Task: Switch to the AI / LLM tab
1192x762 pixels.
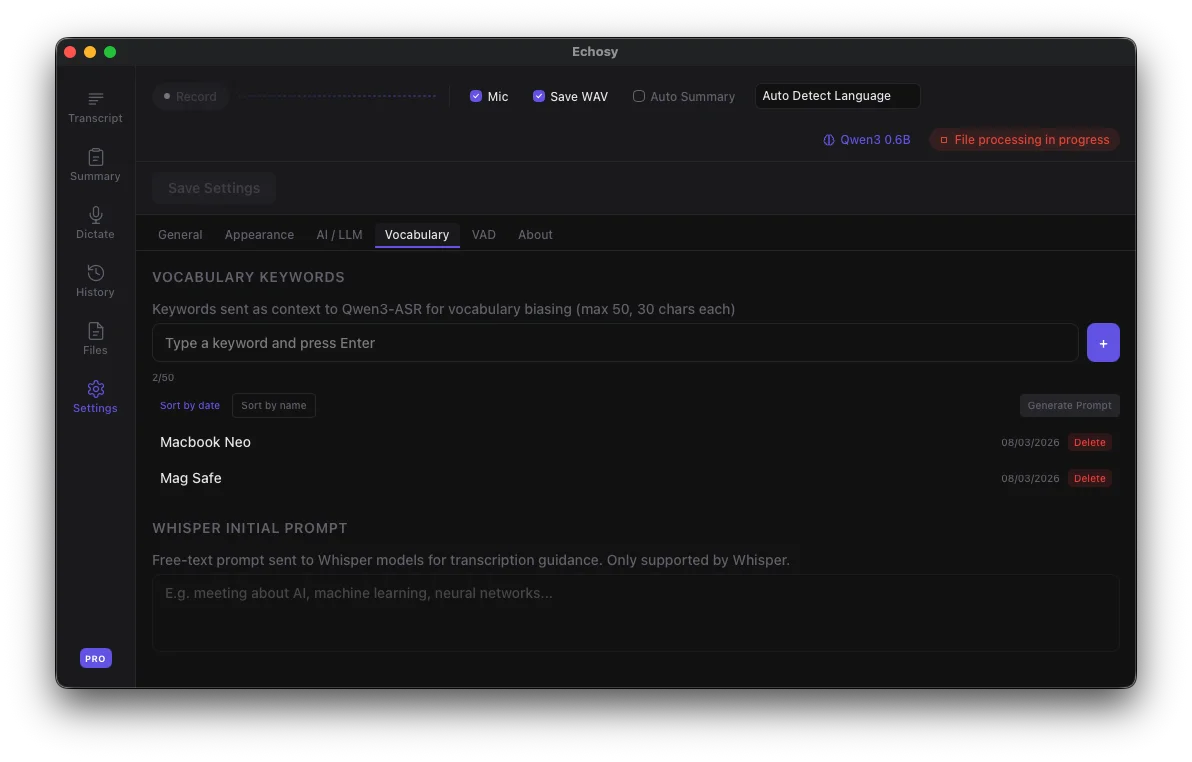Action: [339, 235]
